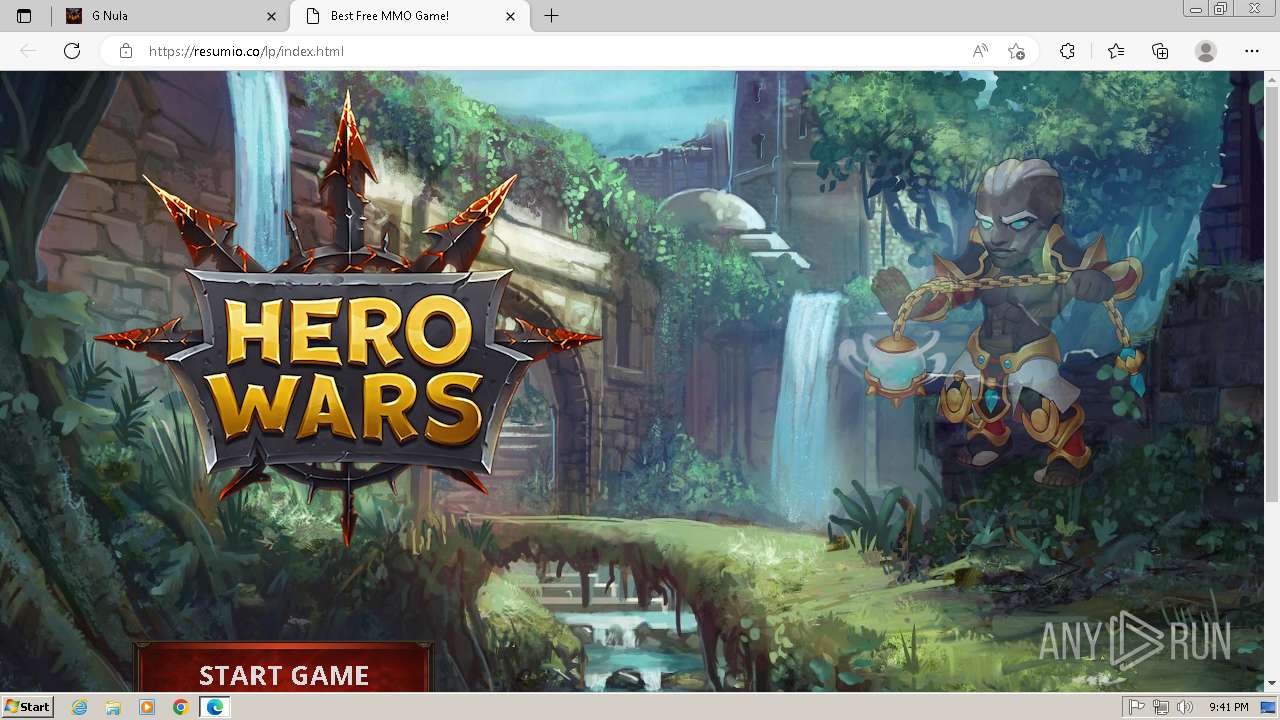Add this page to favorites
Screen dimensions: 1280x720
1017,51
